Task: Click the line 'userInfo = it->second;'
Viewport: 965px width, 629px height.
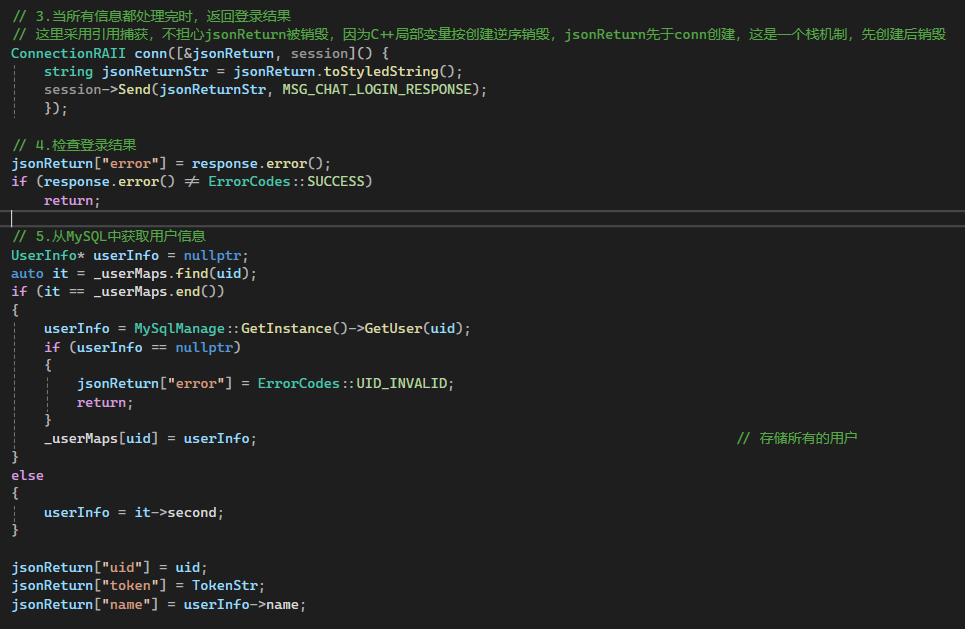Action: tap(134, 513)
